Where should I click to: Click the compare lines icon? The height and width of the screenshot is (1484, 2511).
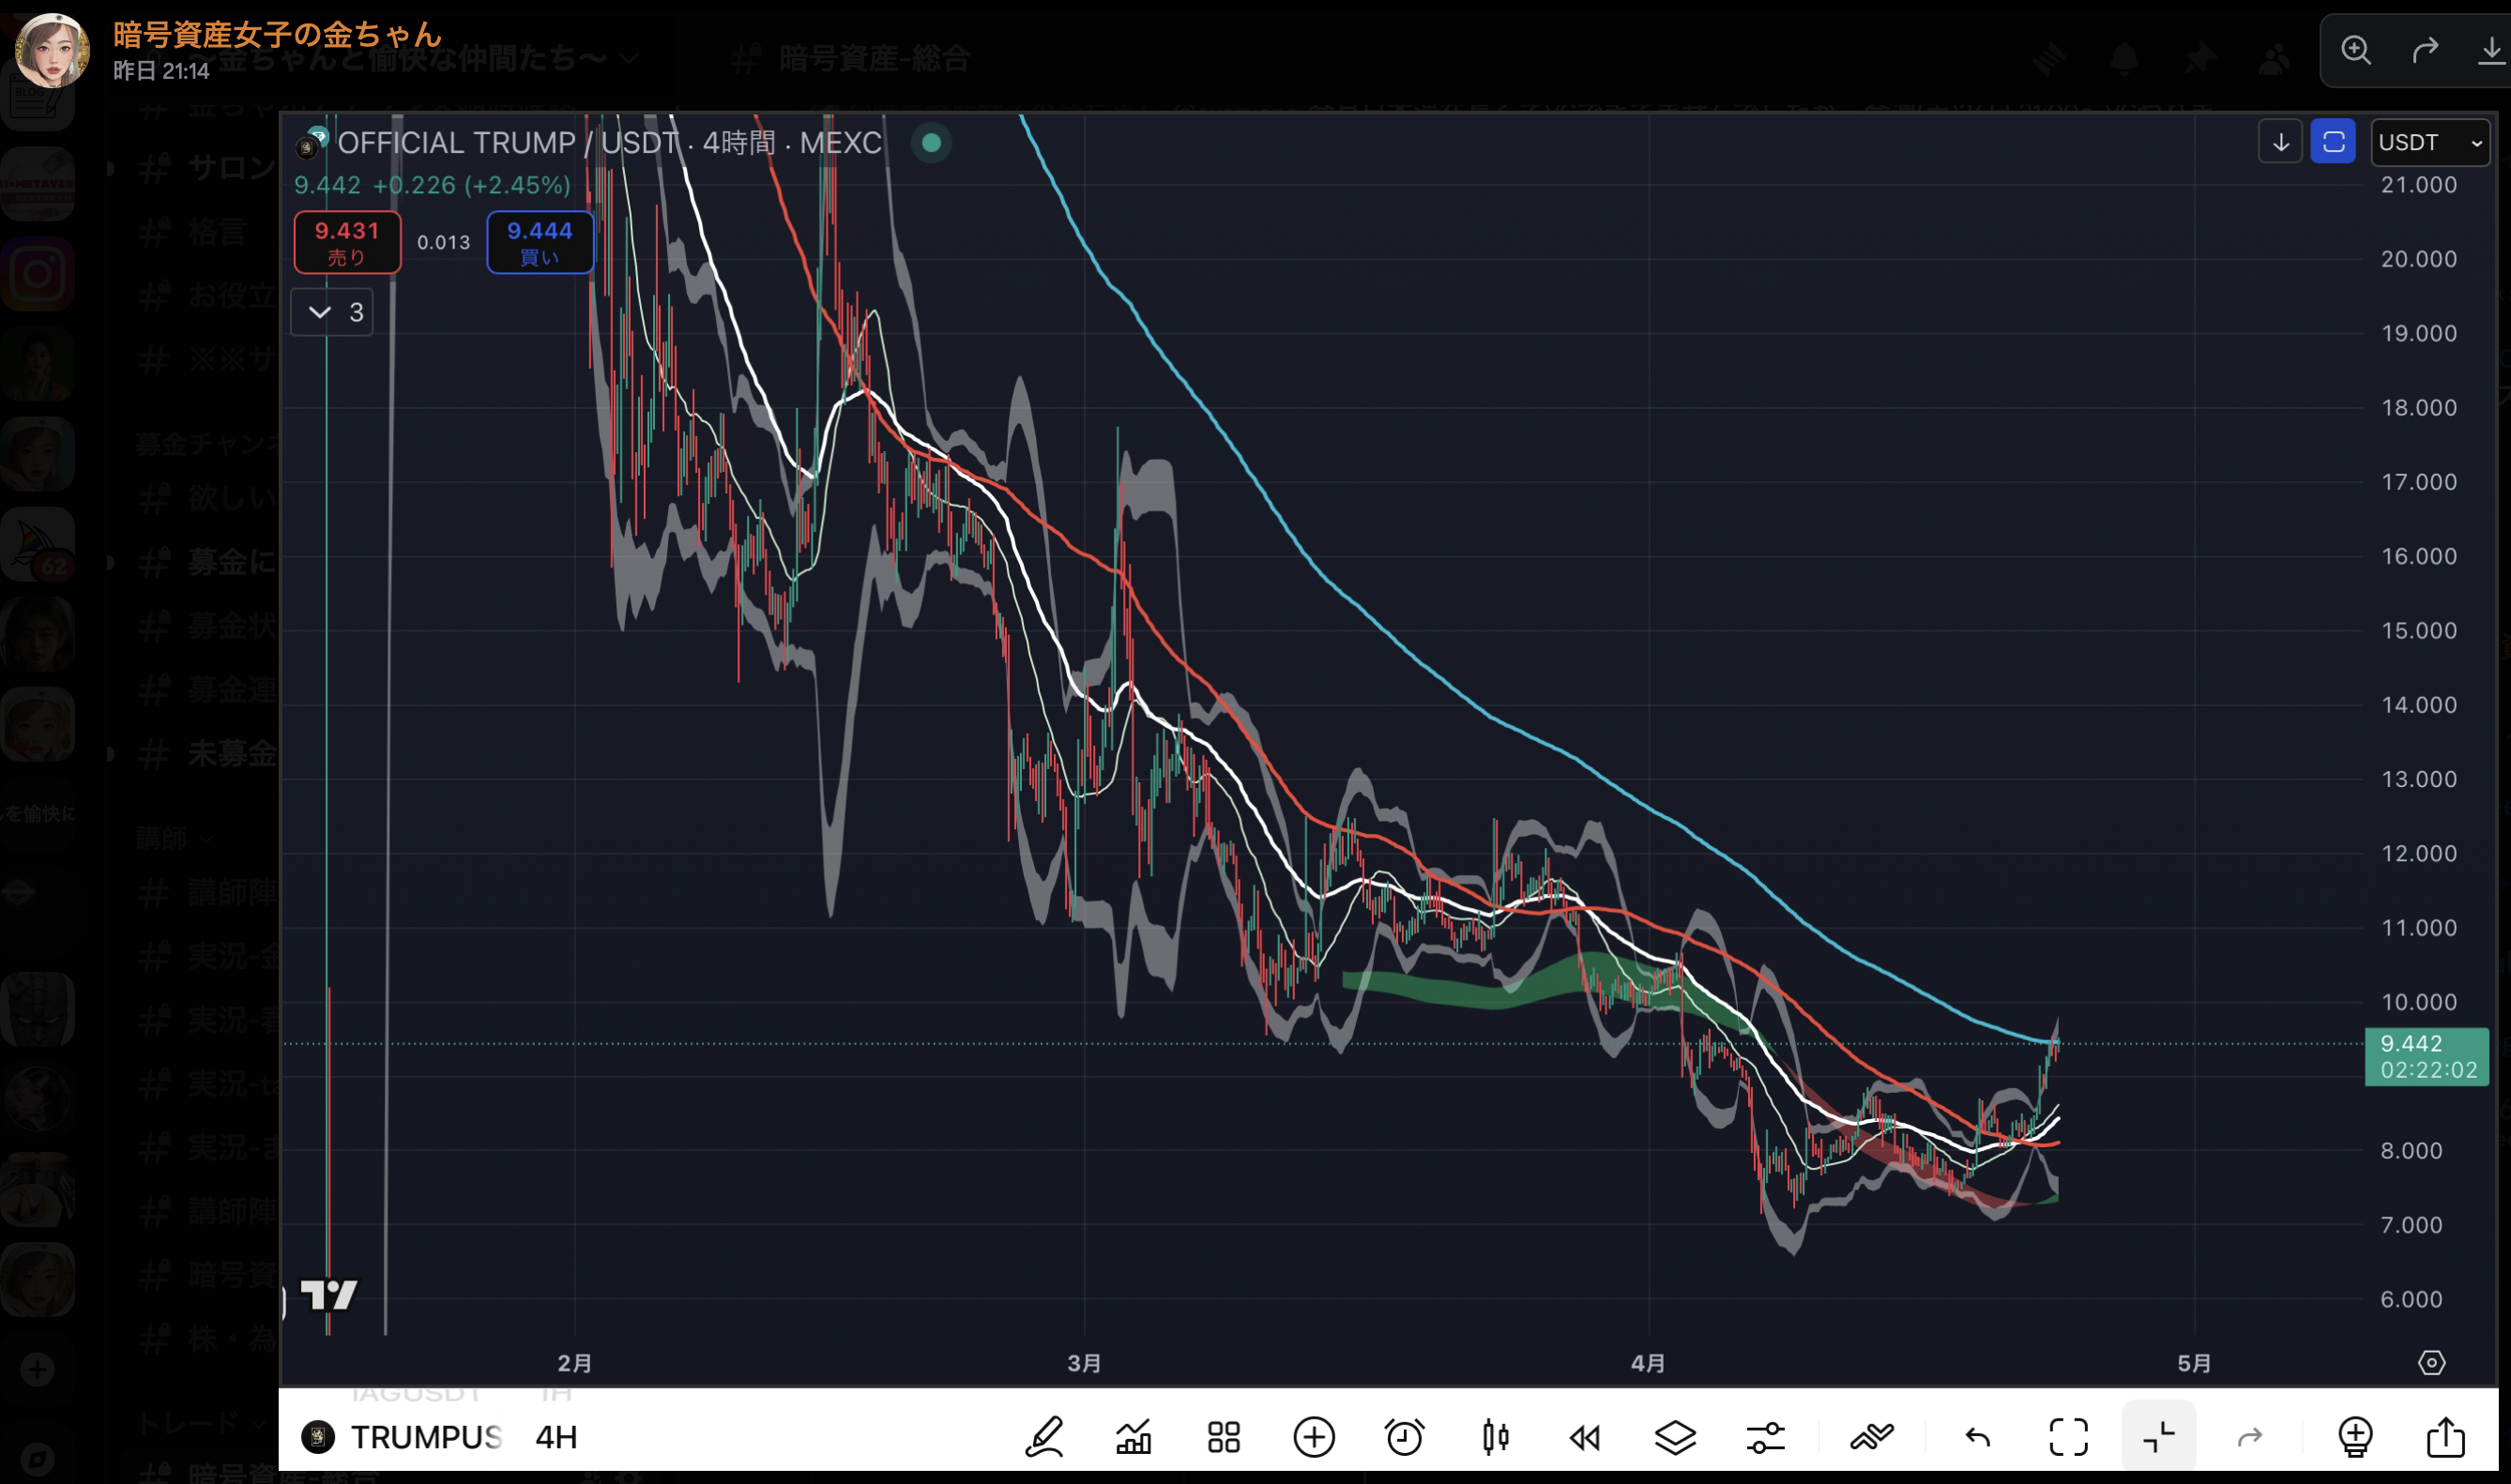point(1872,1438)
